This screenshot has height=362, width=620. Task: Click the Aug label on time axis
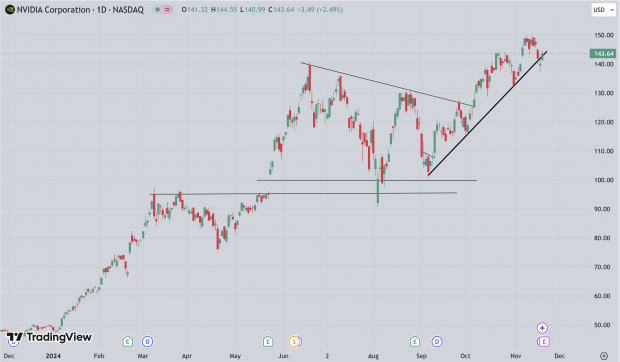373,356
